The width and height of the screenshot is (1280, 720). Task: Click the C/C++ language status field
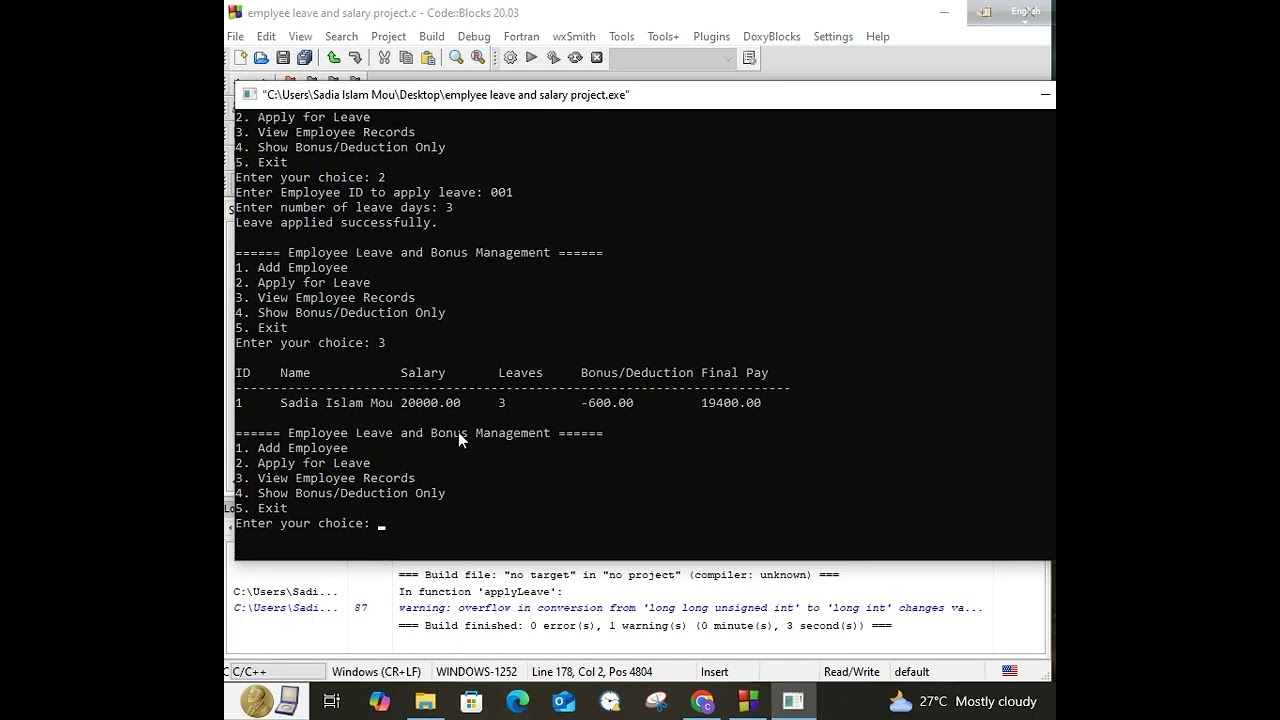[x=276, y=672]
